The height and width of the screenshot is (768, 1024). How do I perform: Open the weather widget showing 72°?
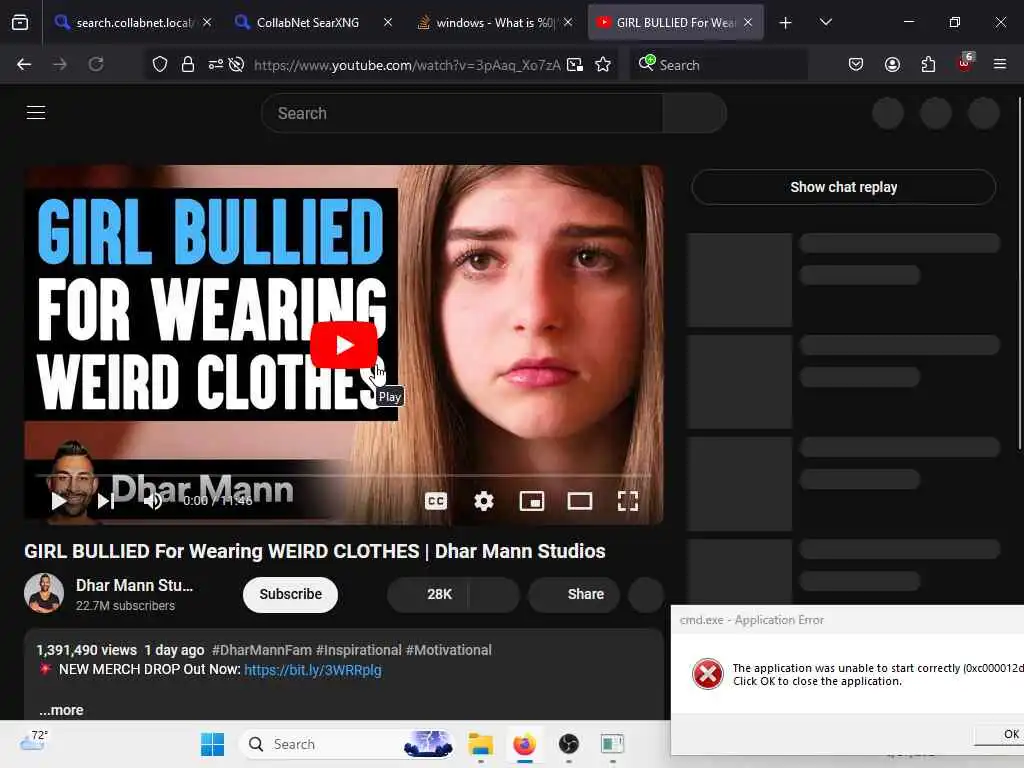click(x=34, y=741)
